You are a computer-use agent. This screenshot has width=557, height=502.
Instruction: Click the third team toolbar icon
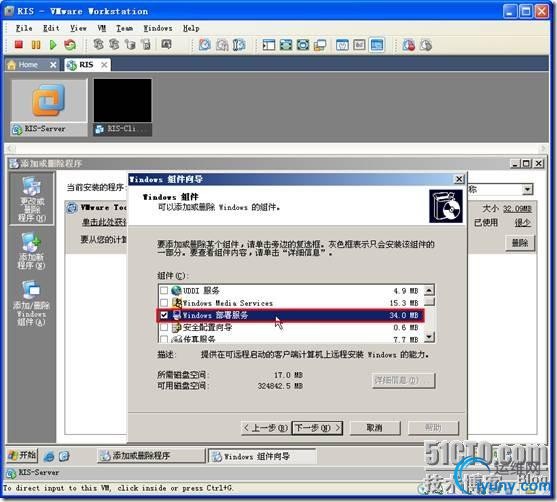click(x=130, y=45)
